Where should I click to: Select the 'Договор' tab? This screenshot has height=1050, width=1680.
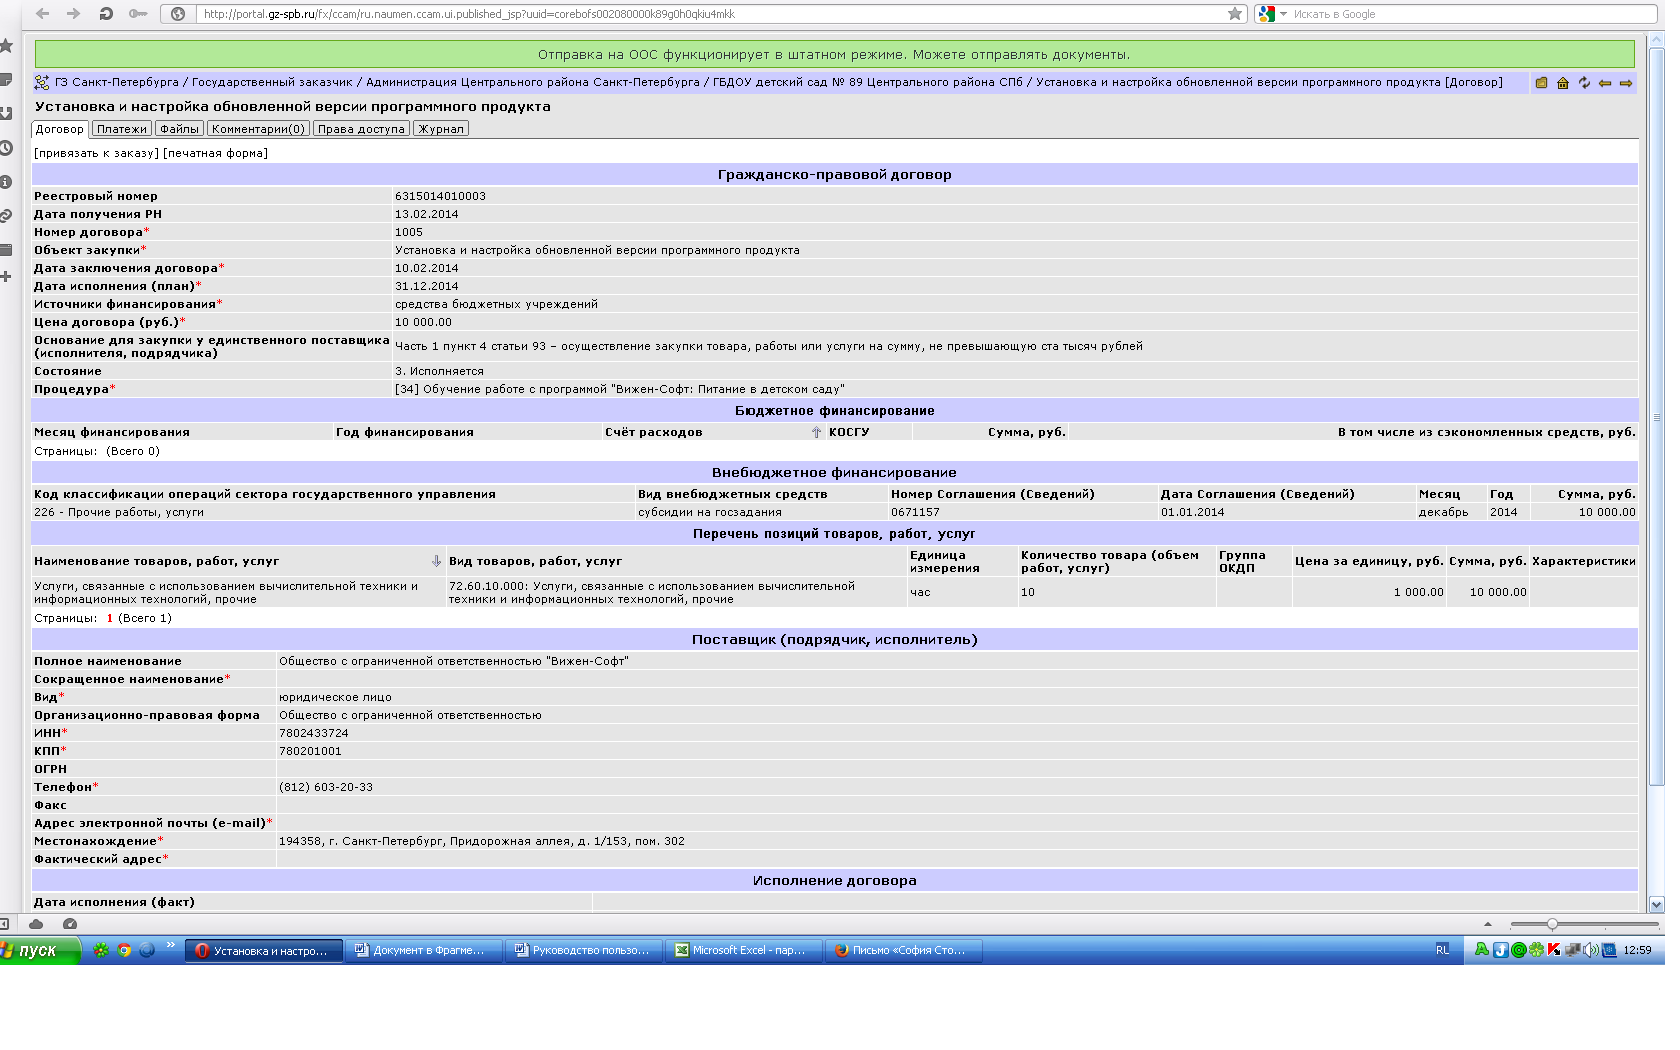[x=60, y=129]
